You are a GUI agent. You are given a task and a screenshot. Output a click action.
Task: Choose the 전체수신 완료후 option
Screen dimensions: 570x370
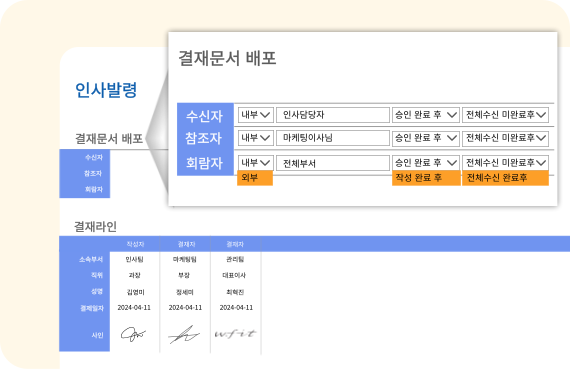click(505, 178)
